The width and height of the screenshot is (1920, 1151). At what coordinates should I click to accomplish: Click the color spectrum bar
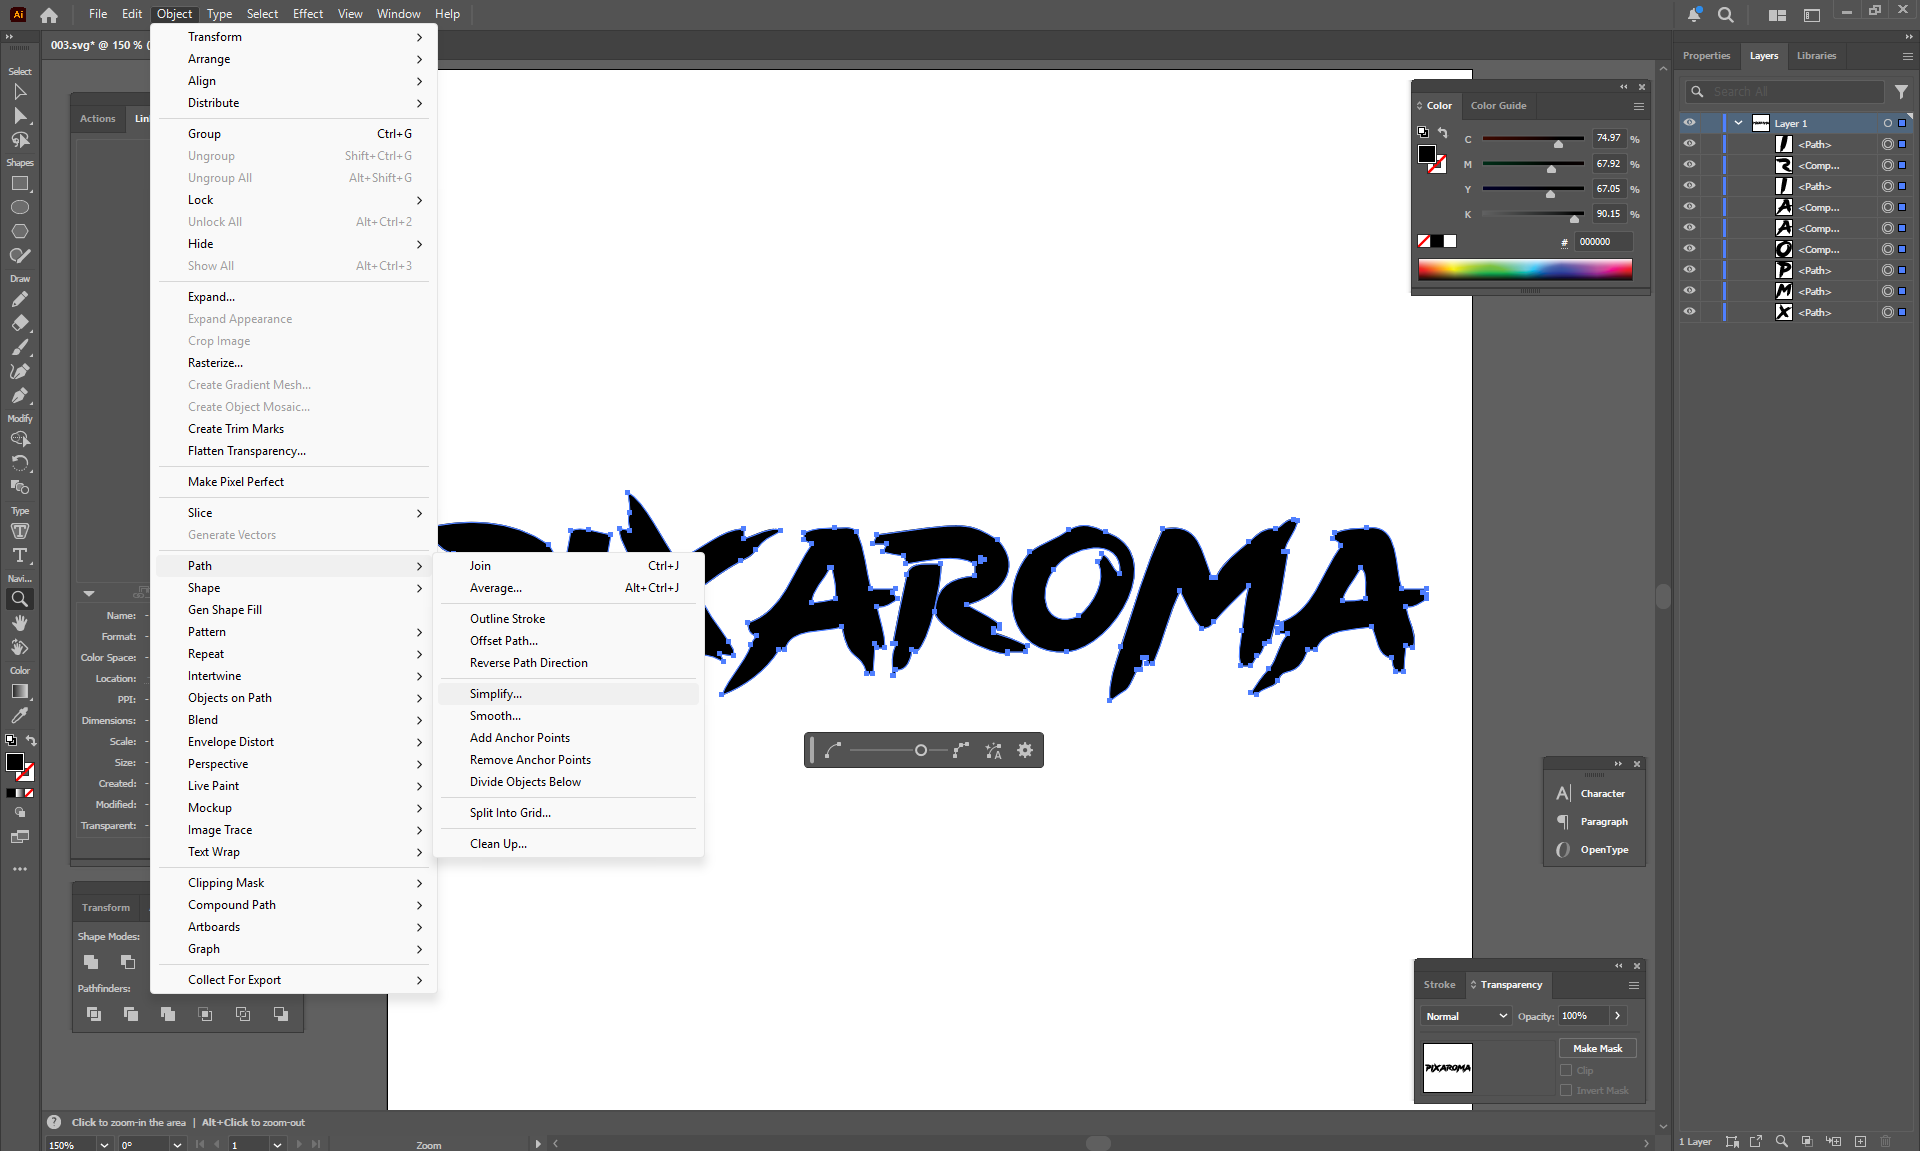click(1524, 269)
